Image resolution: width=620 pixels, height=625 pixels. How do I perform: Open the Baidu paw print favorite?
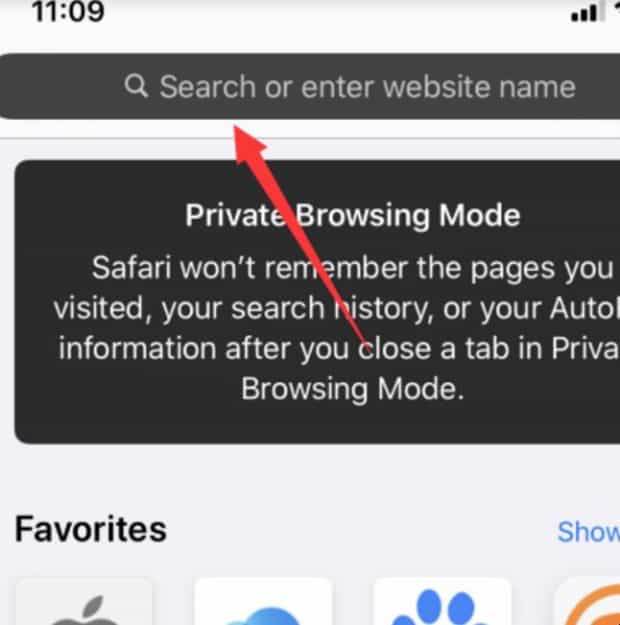(442, 601)
